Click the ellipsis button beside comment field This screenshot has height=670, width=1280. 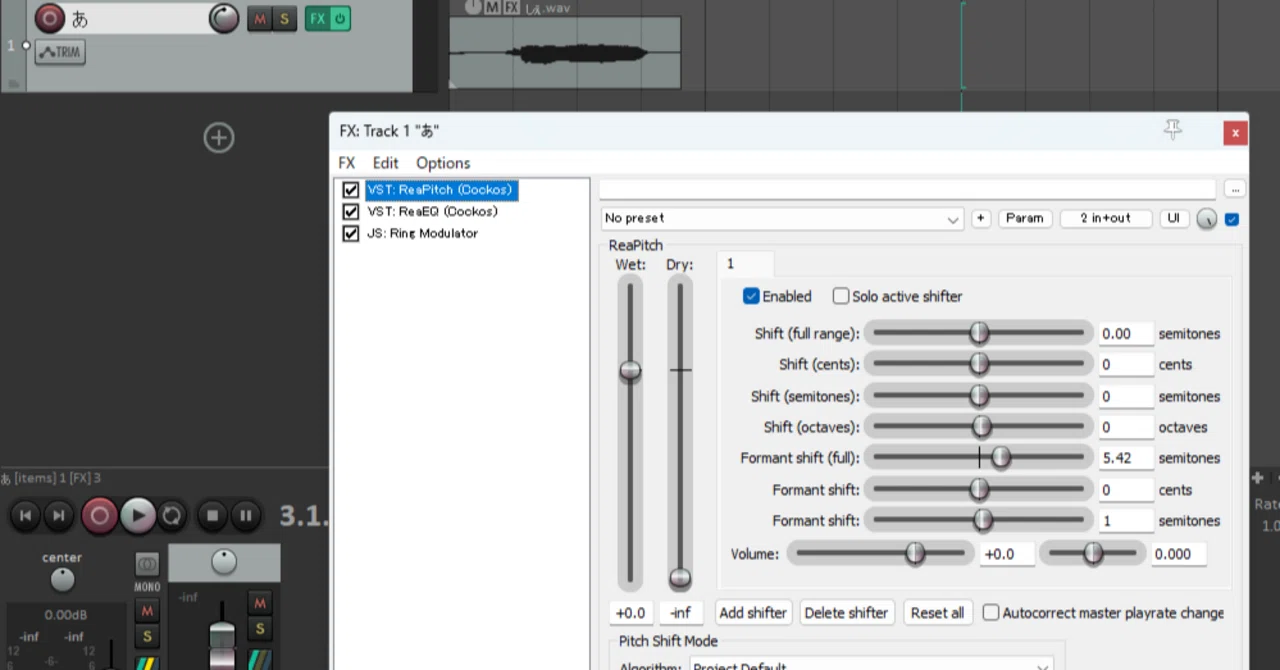coord(1235,189)
